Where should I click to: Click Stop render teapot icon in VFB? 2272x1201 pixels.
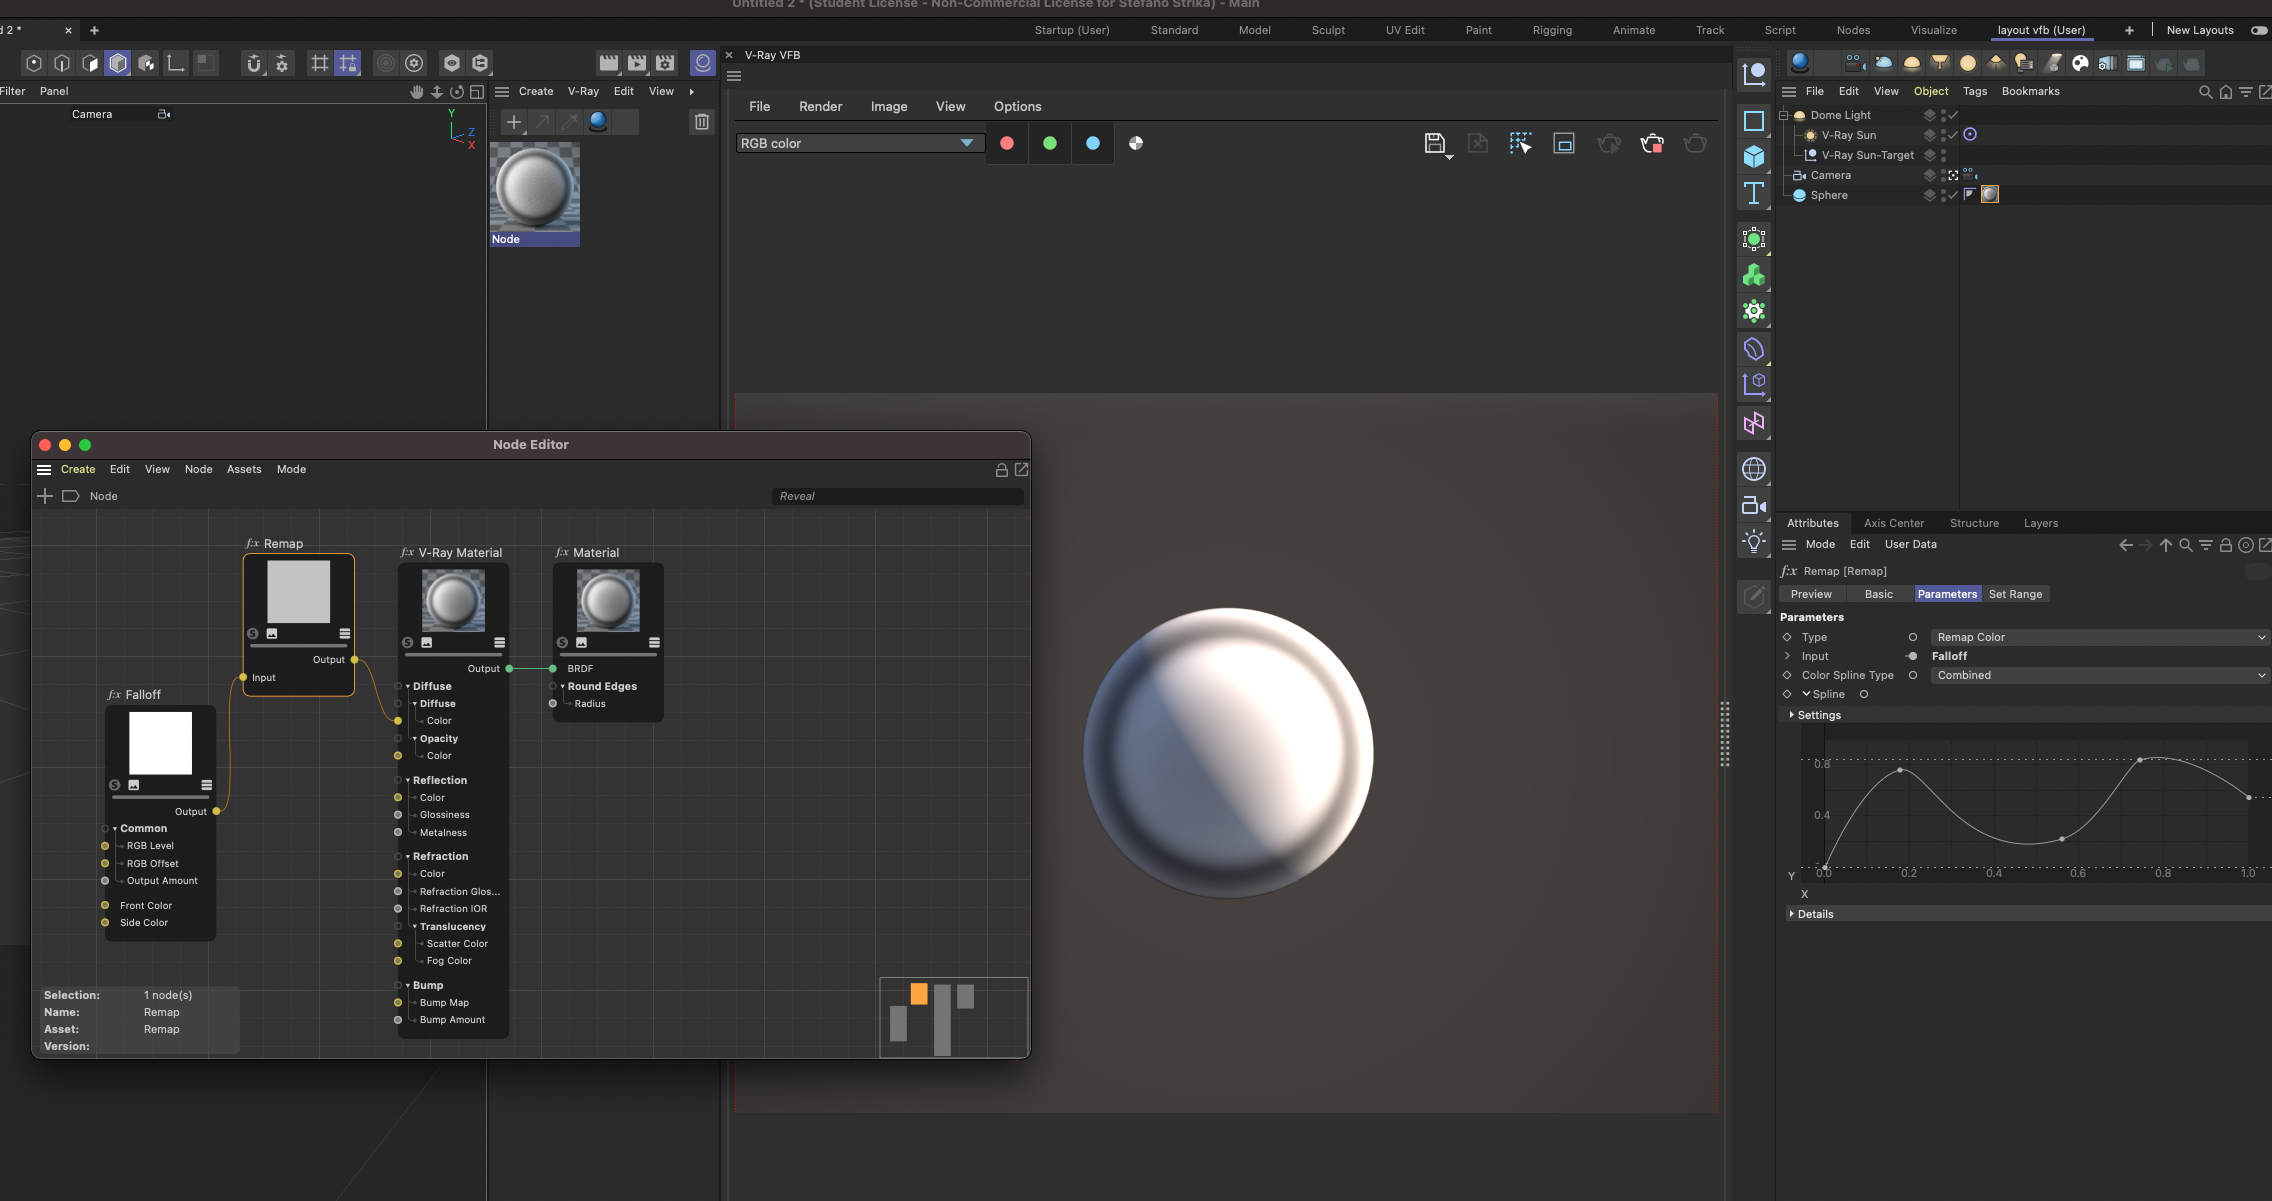pyautogui.click(x=1652, y=144)
